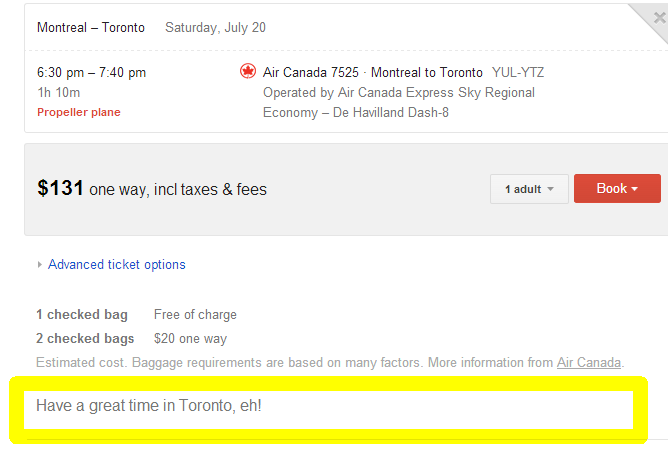
Task: Follow the Air Canada baggage information link
Action: pyautogui.click(x=589, y=363)
